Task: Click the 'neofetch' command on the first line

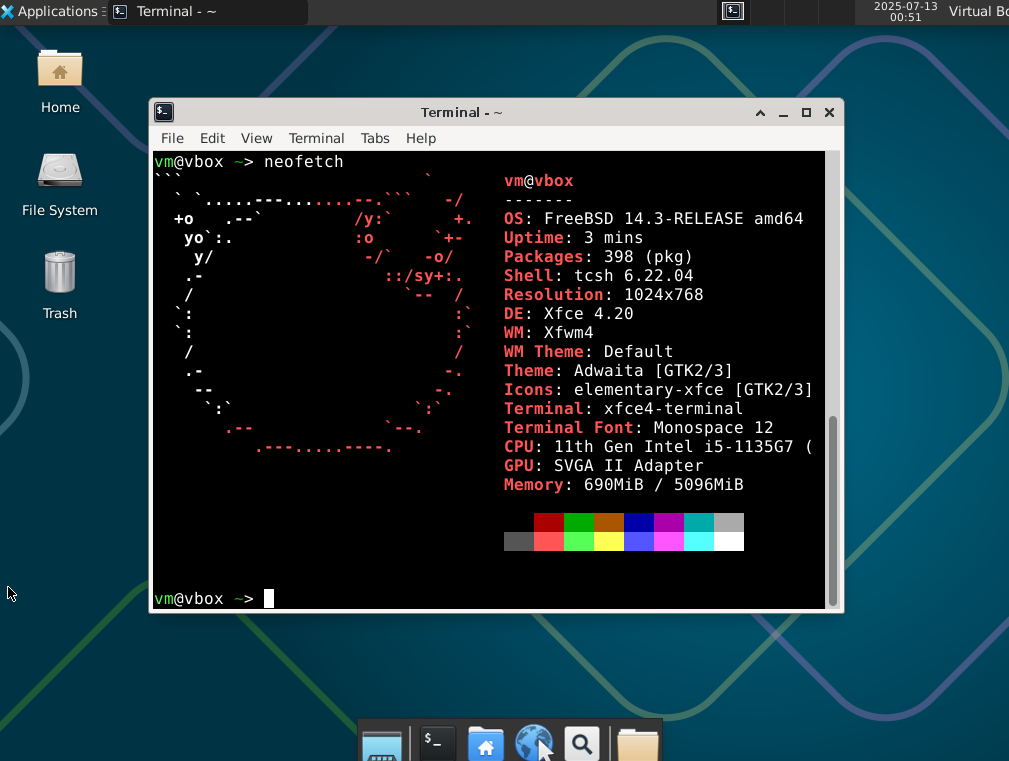Action: tap(304, 161)
